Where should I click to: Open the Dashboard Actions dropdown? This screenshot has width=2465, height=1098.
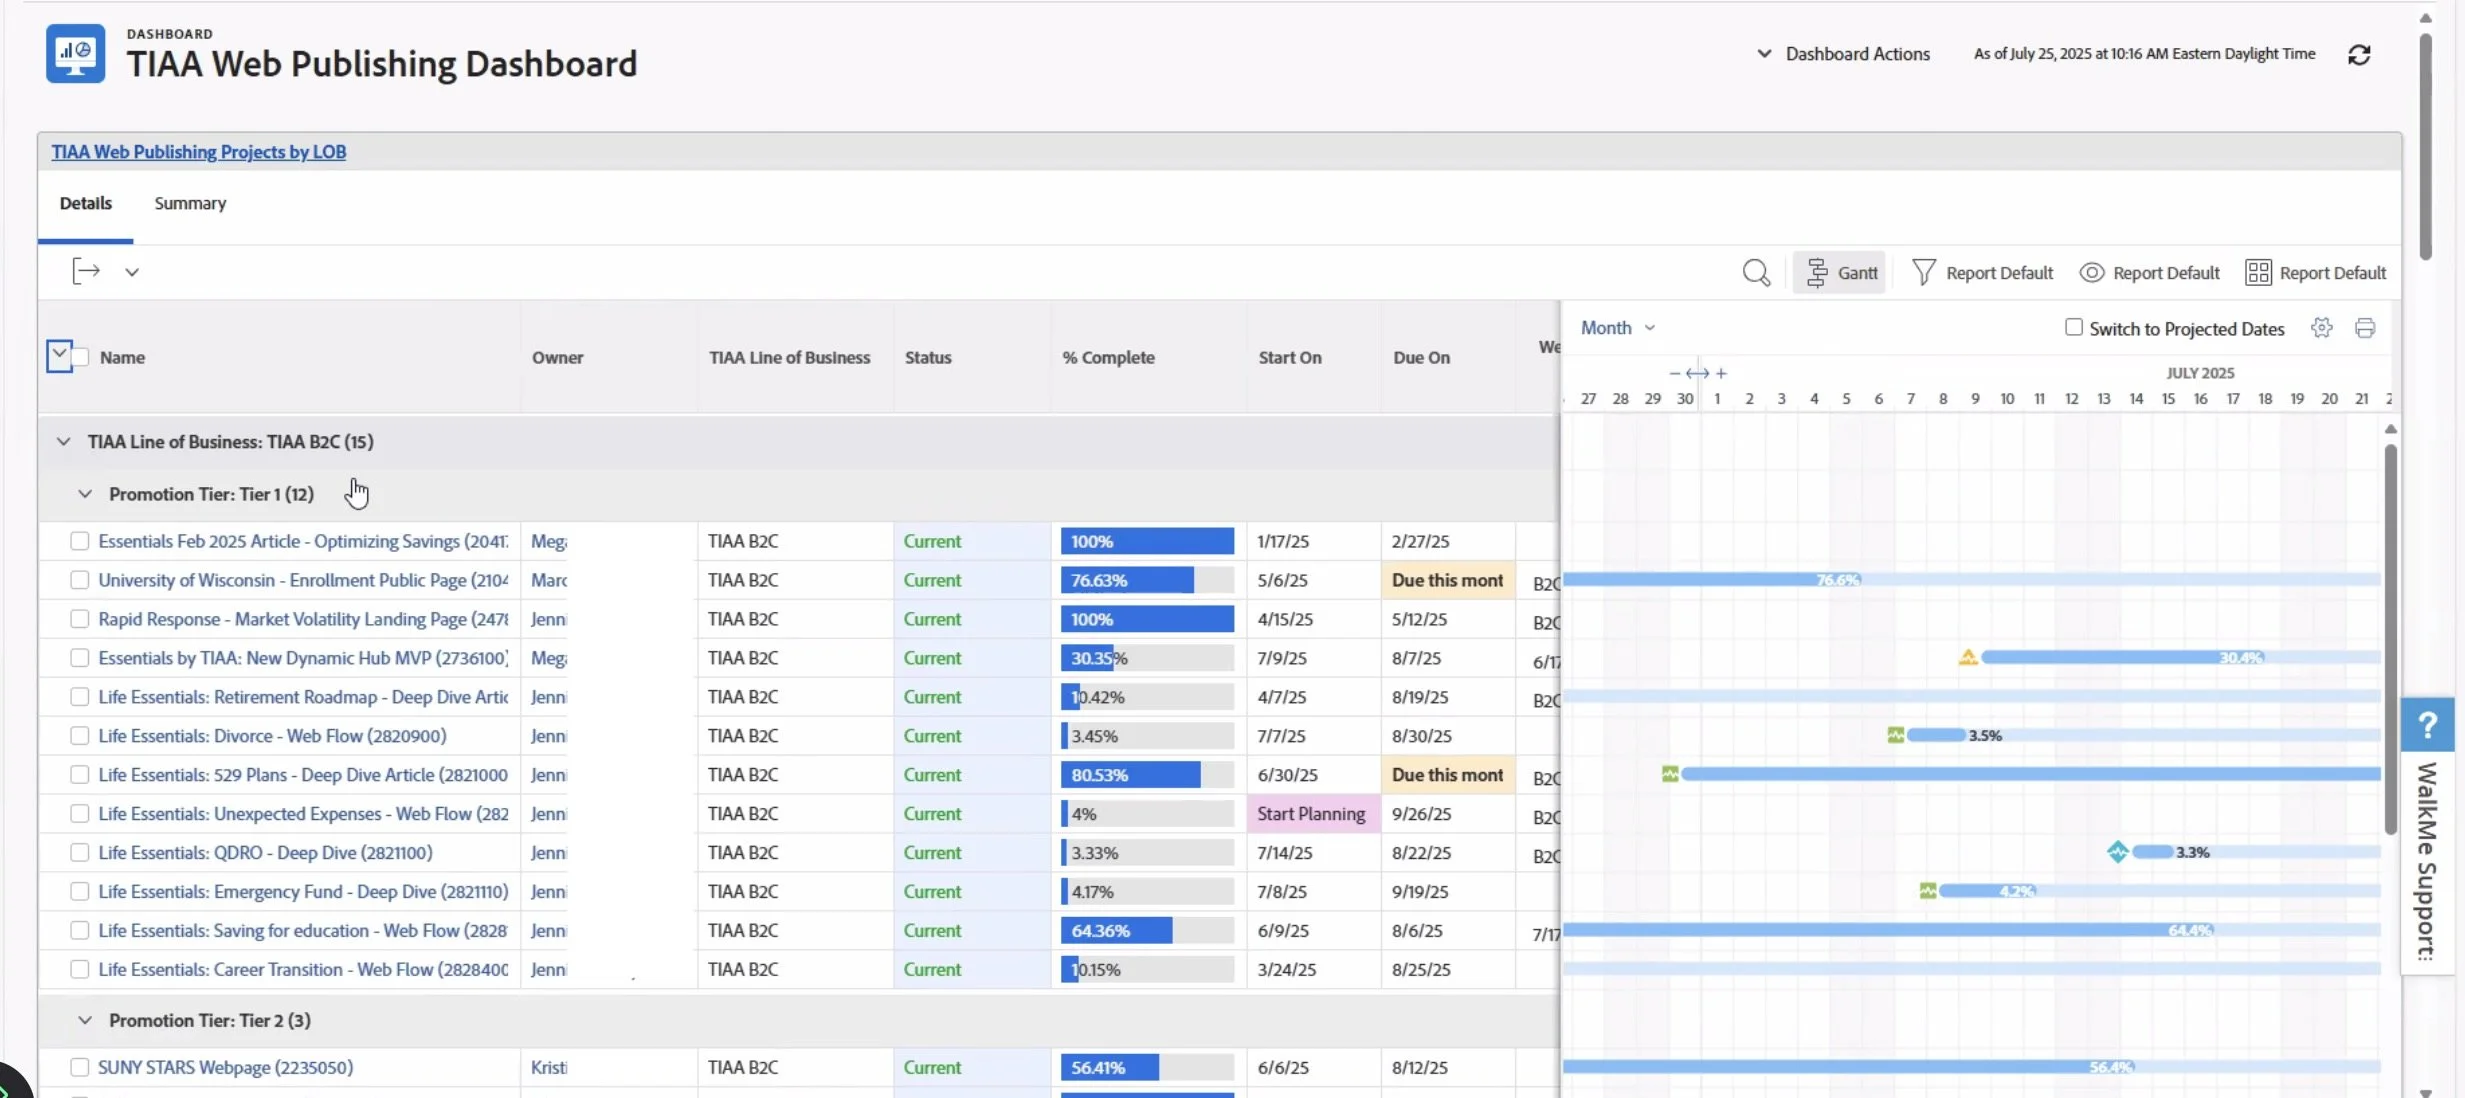(1843, 54)
